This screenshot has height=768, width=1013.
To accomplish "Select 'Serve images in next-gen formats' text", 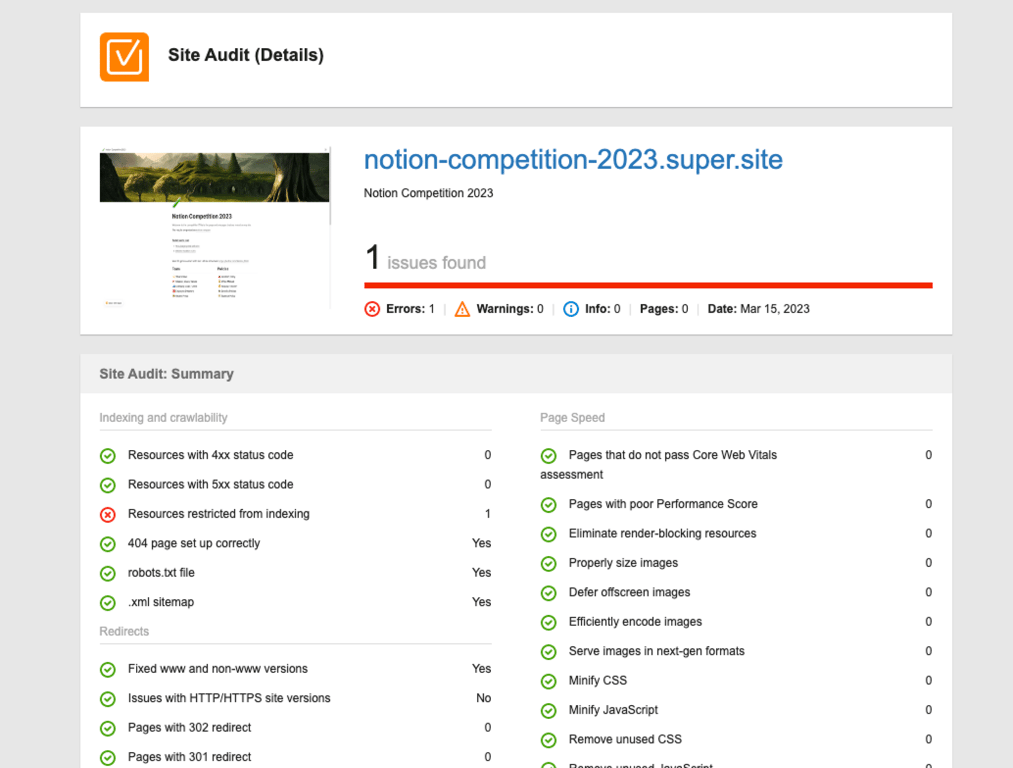I will tap(656, 651).
